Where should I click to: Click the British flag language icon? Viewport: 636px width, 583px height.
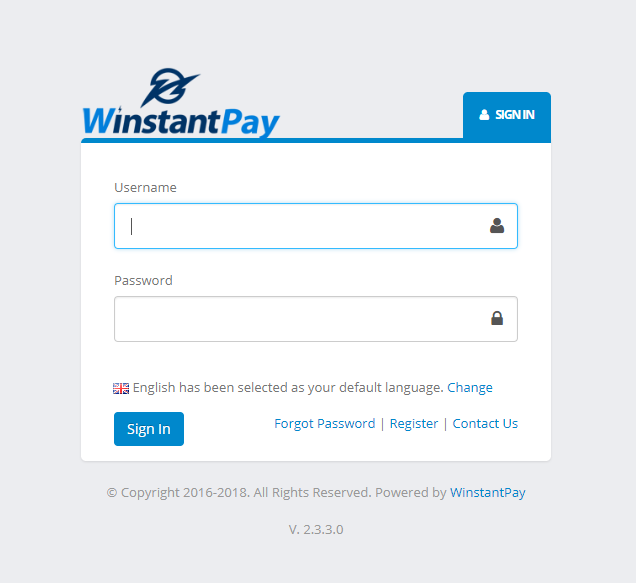[x=121, y=388]
